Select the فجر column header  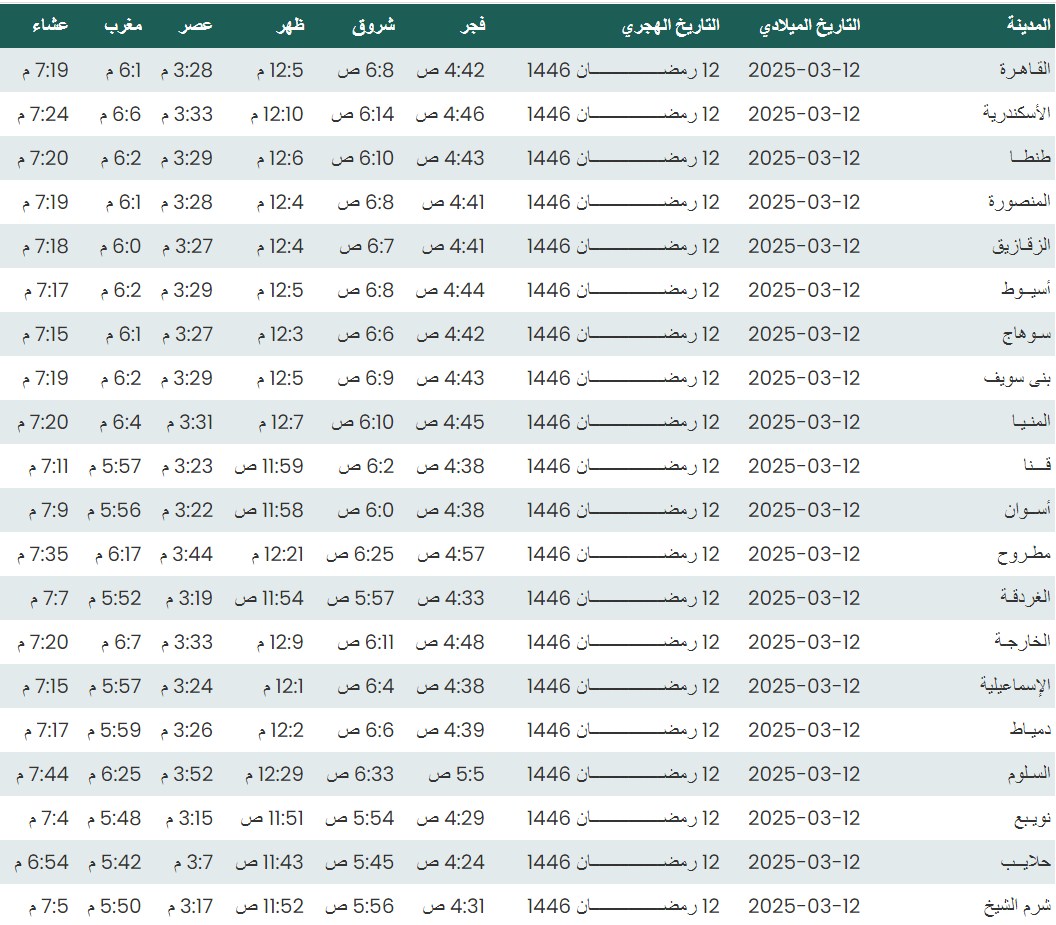point(471,26)
